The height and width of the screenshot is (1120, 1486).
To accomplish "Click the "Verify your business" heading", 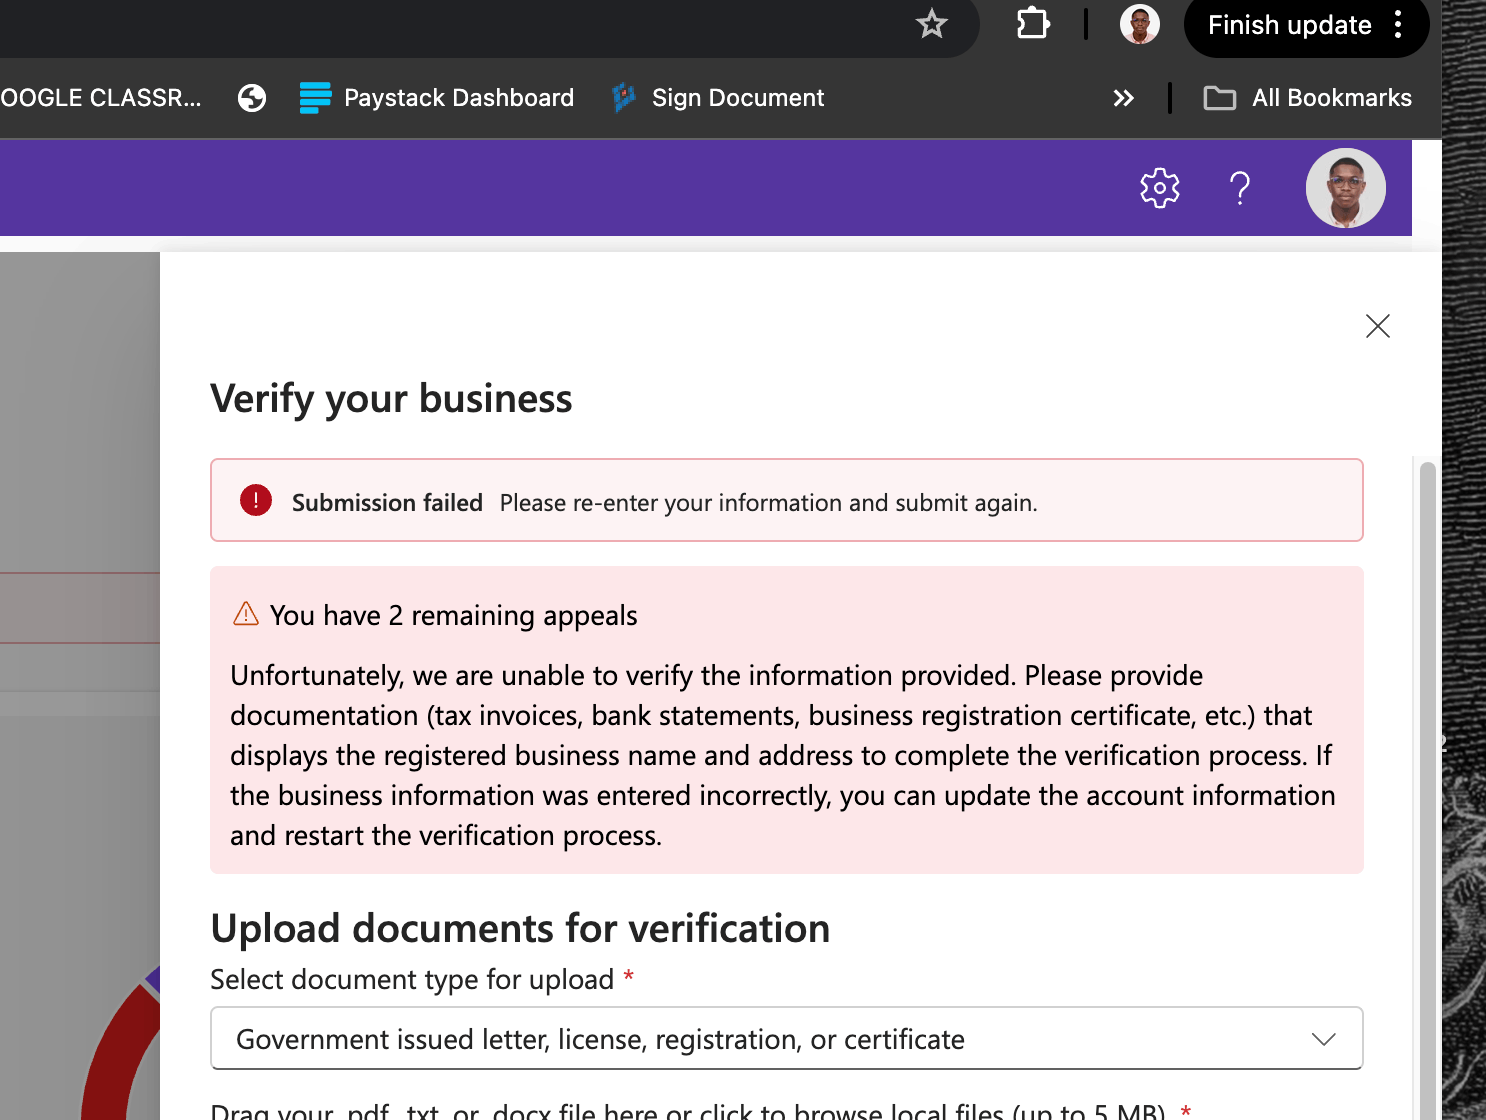I will [x=391, y=399].
